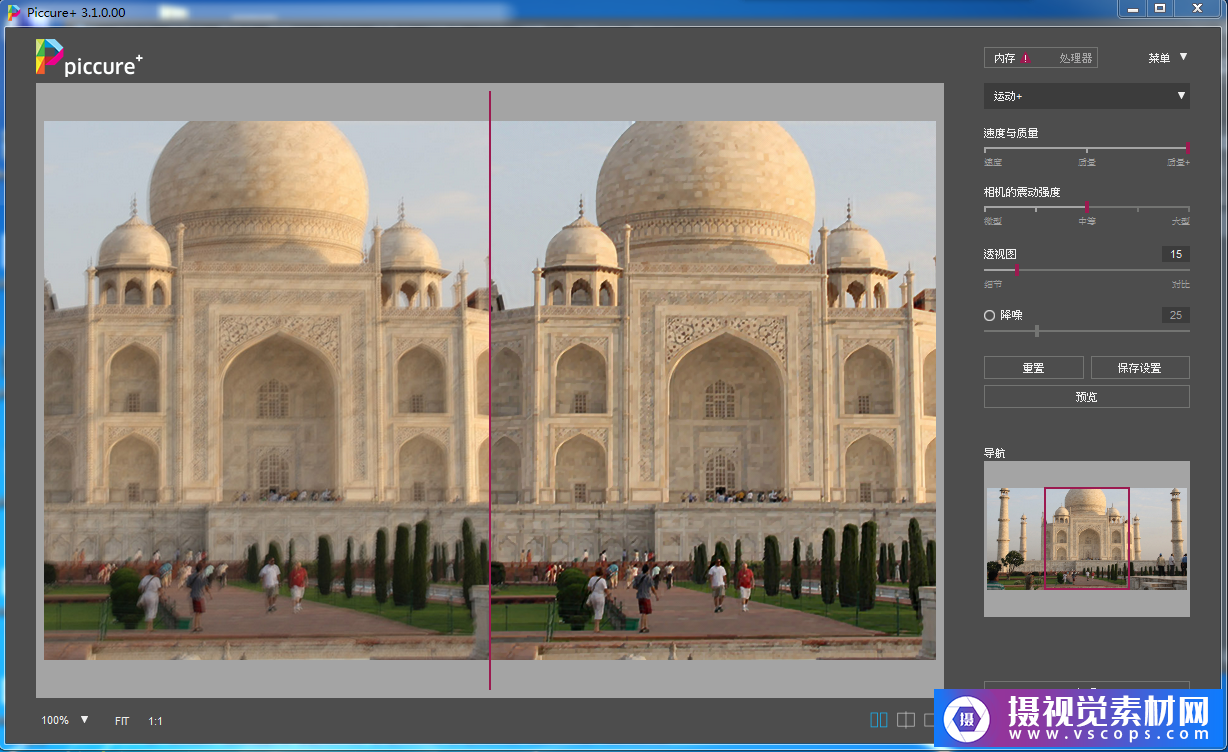Click the 透视图 value field showing 15
The width and height of the screenshot is (1228, 752).
pyautogui.click(x=1176, y=254)
